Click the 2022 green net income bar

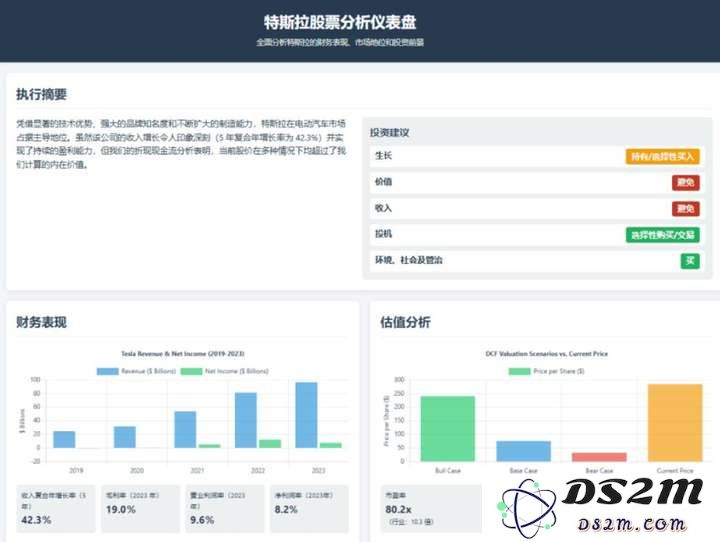click(270, 444)
